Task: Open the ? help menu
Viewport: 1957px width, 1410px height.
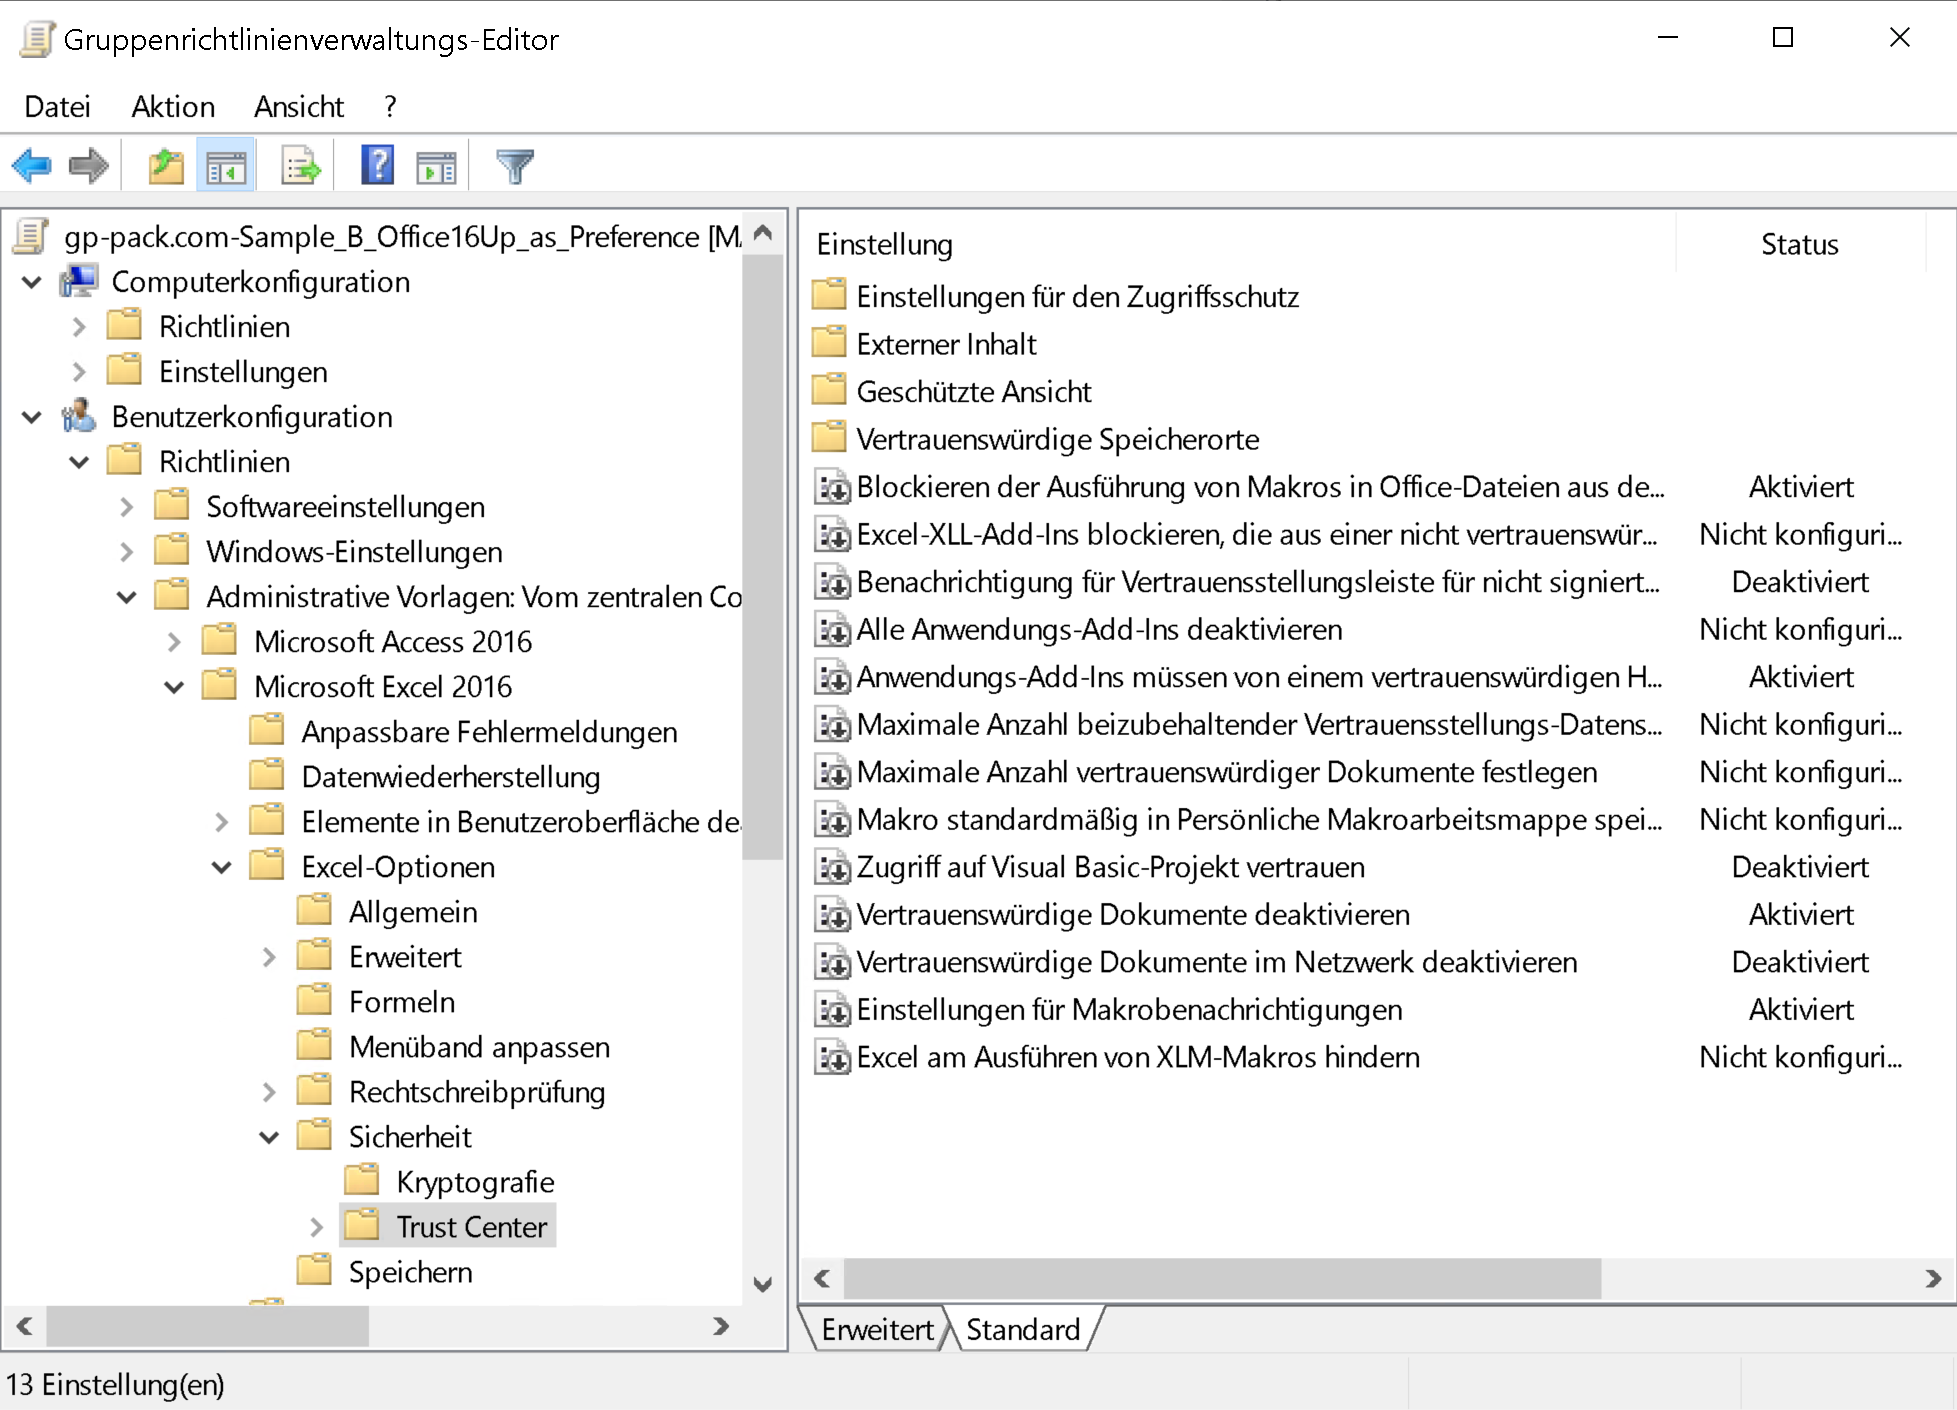Action: point(390,106)
